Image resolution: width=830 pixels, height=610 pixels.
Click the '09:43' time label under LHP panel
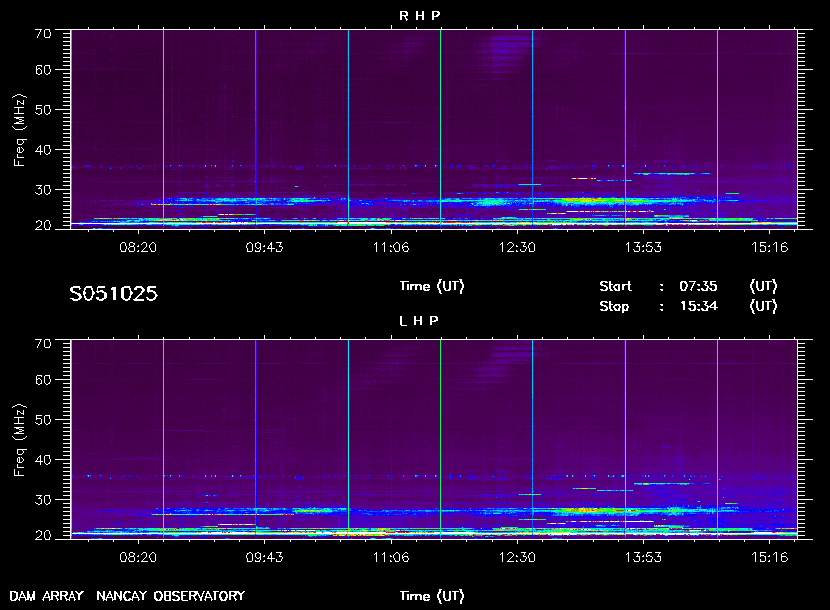tap(264, 557)
